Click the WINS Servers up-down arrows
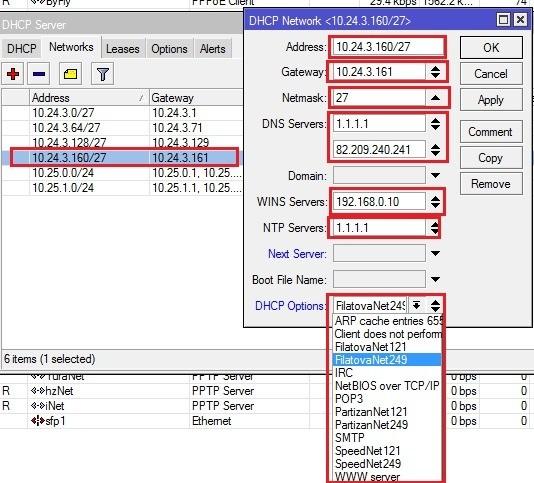This screenshot has height=483, width=534. click(435, 202)
